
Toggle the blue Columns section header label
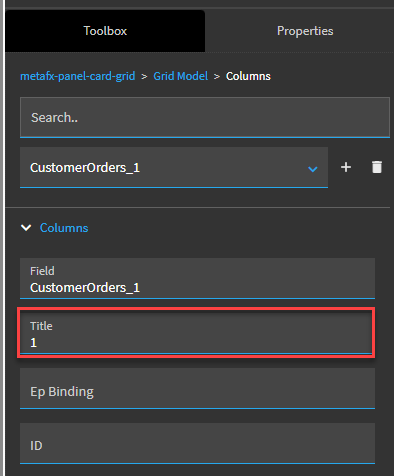coord(64,228)
